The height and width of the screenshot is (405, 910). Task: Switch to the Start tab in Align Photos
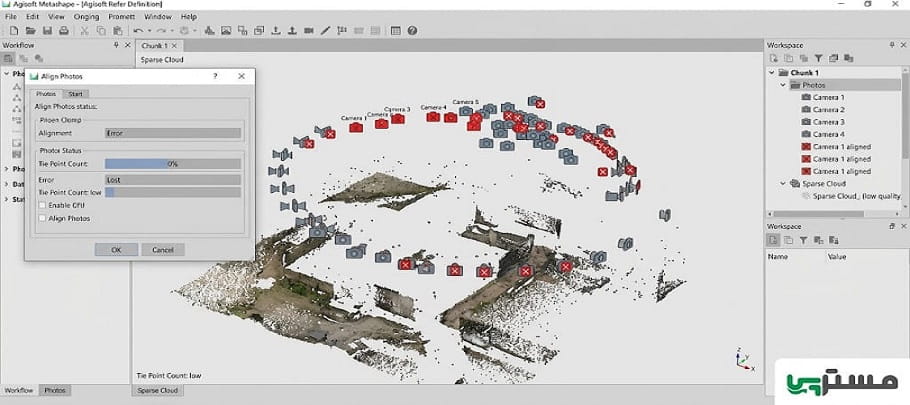(75, 93)
